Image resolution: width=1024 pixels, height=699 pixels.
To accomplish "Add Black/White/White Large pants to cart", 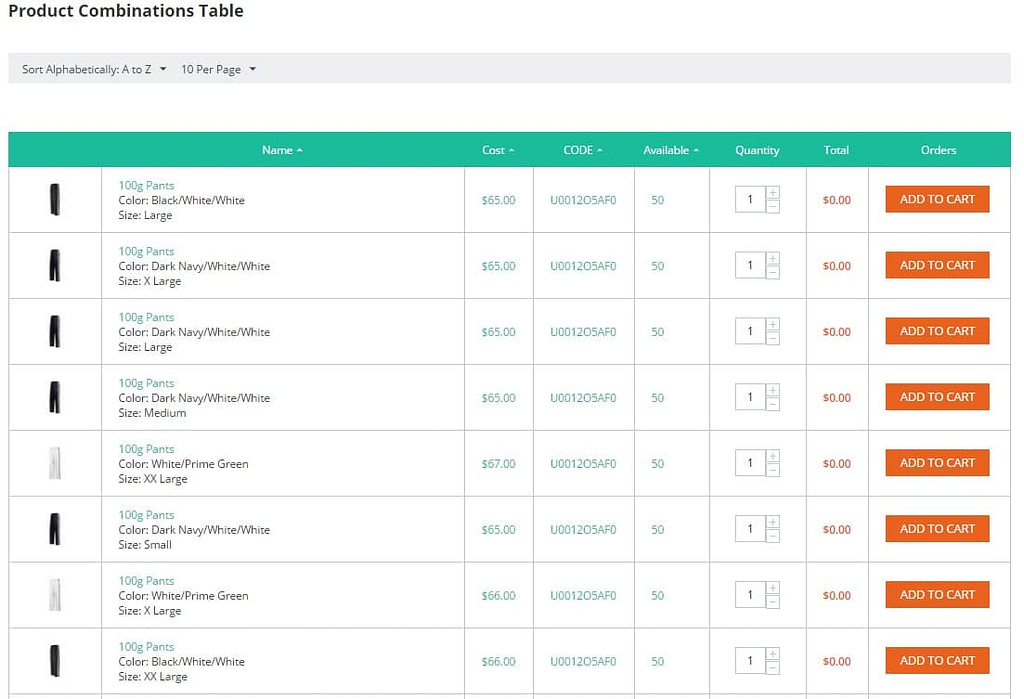I will pyautogui.click(x=937, y=199).
